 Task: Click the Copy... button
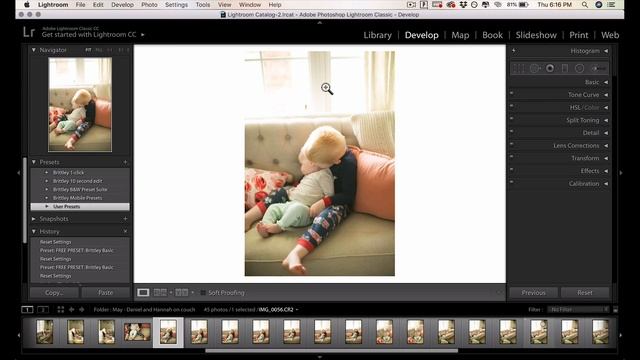(x=54, y=293)
